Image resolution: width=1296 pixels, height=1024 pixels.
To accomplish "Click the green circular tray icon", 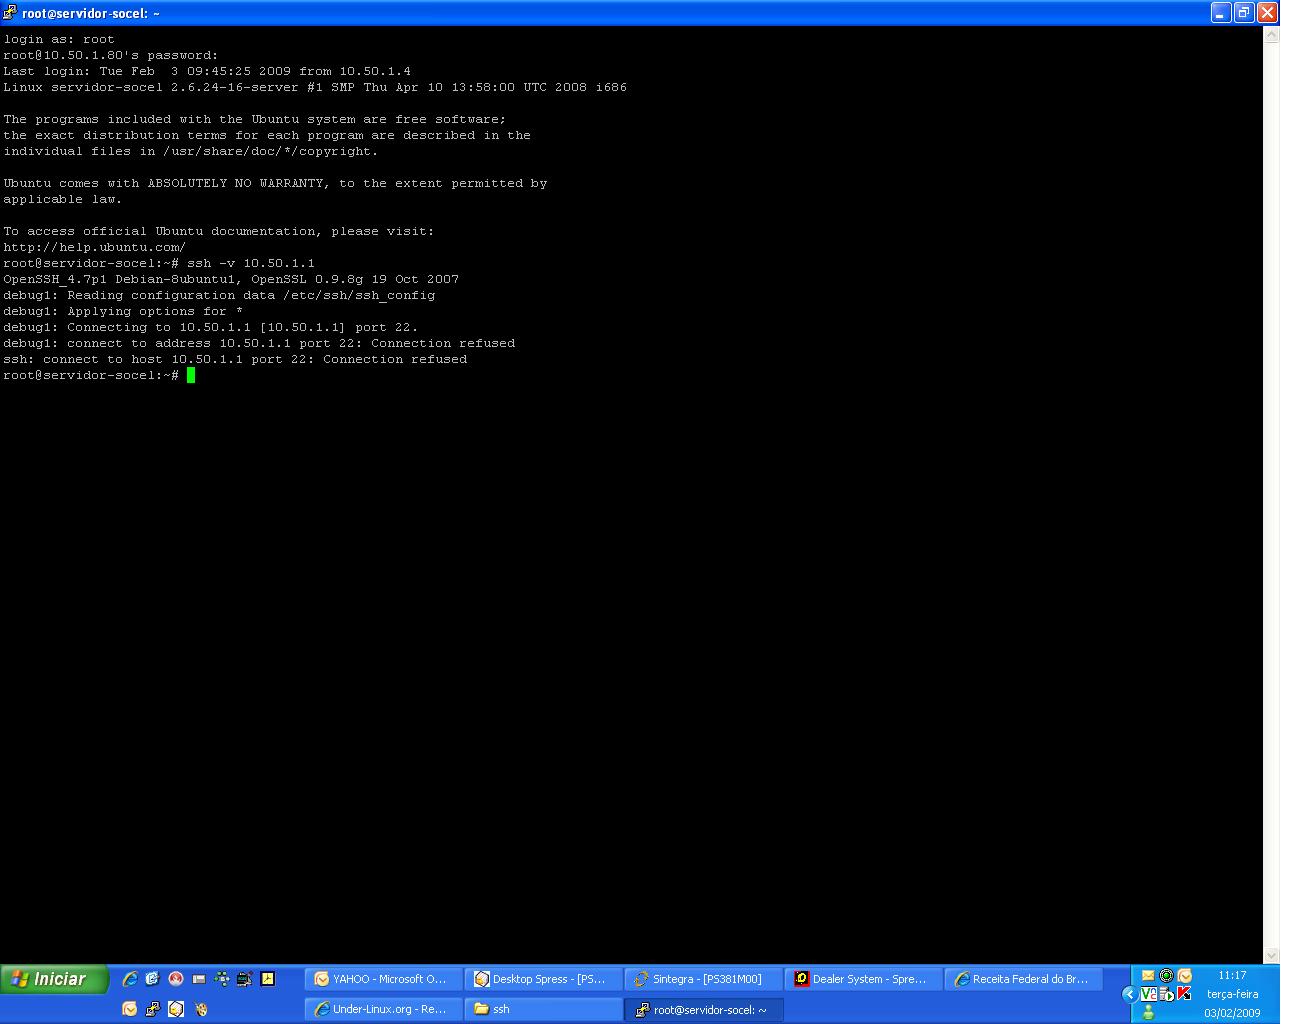I will [x=1166, y=976].
